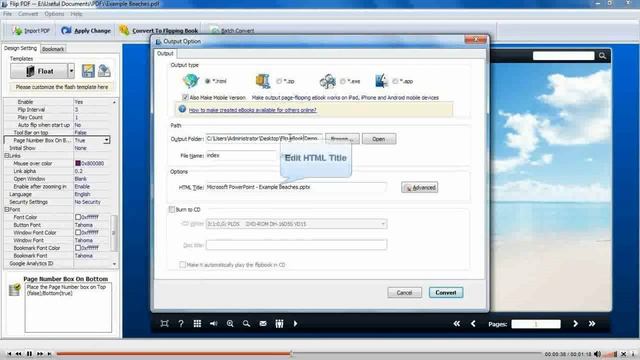Viewport: 640px width, 360px height.
Task: Click Cancel in Output Option dialog
Action: point(404,293)
